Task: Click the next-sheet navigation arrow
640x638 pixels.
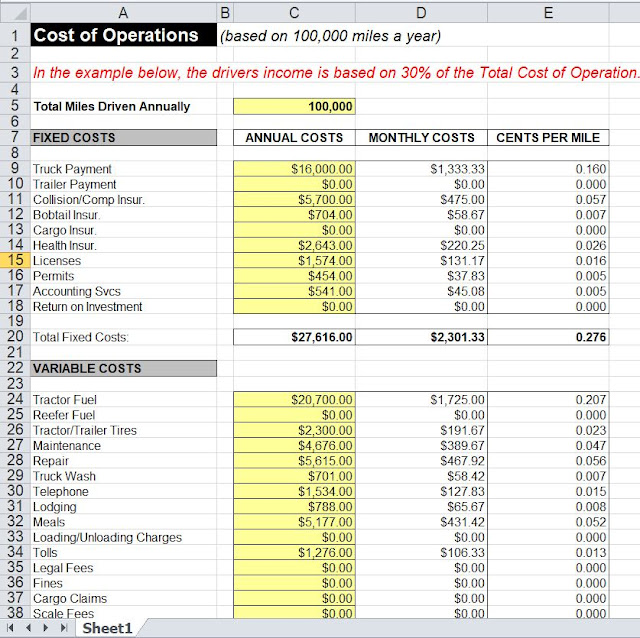Action: (46, 628)
